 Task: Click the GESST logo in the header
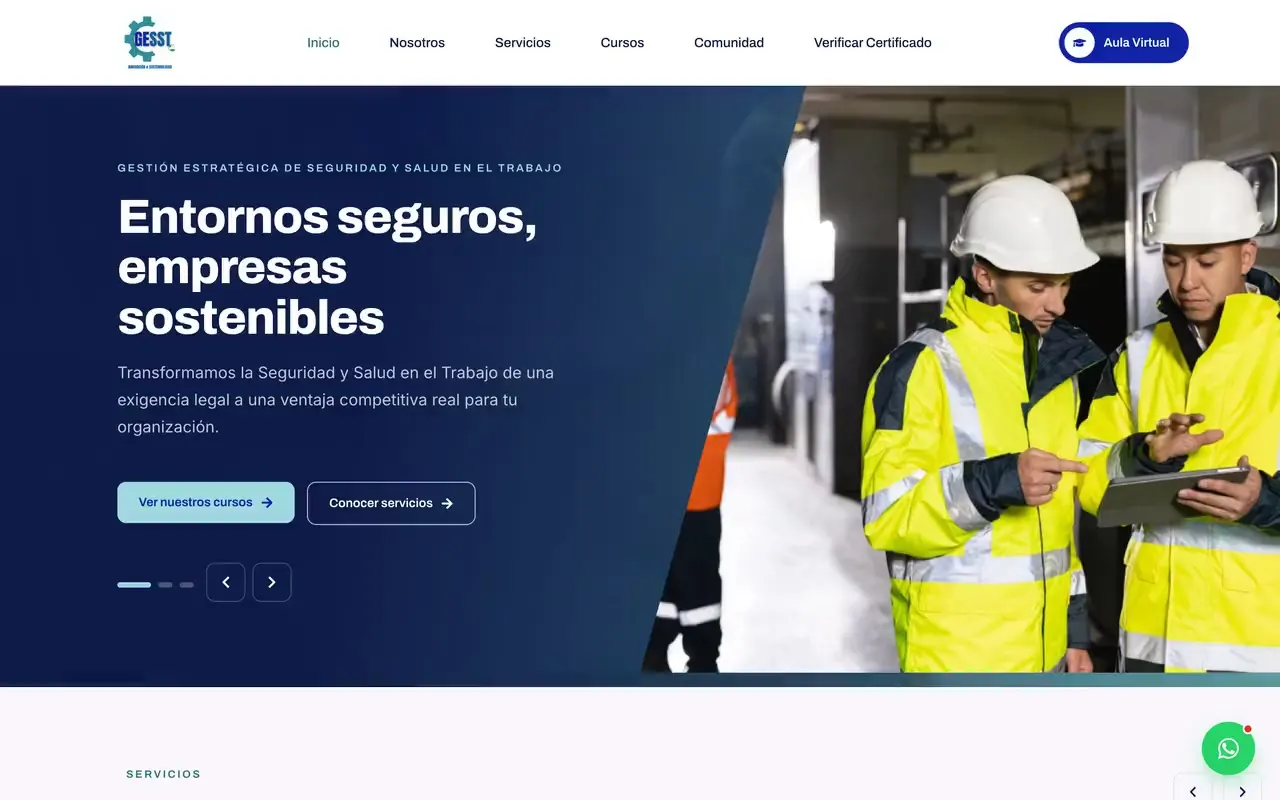point(149,43)
